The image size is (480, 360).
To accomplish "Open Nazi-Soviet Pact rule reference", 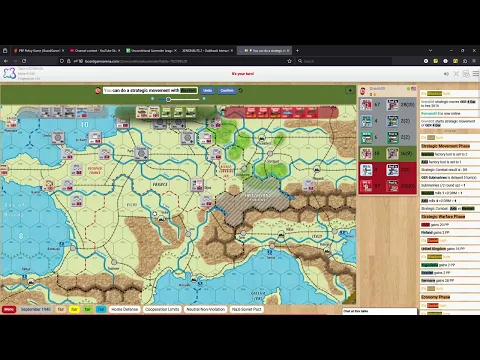I will [246, 309].
